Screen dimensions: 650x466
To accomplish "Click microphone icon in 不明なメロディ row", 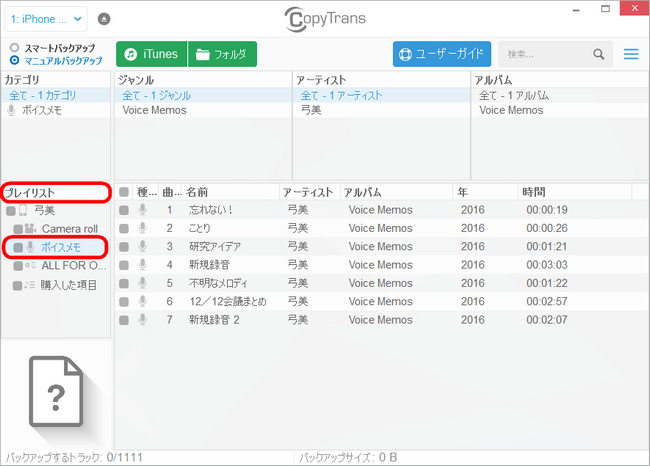I will [143, 283].
